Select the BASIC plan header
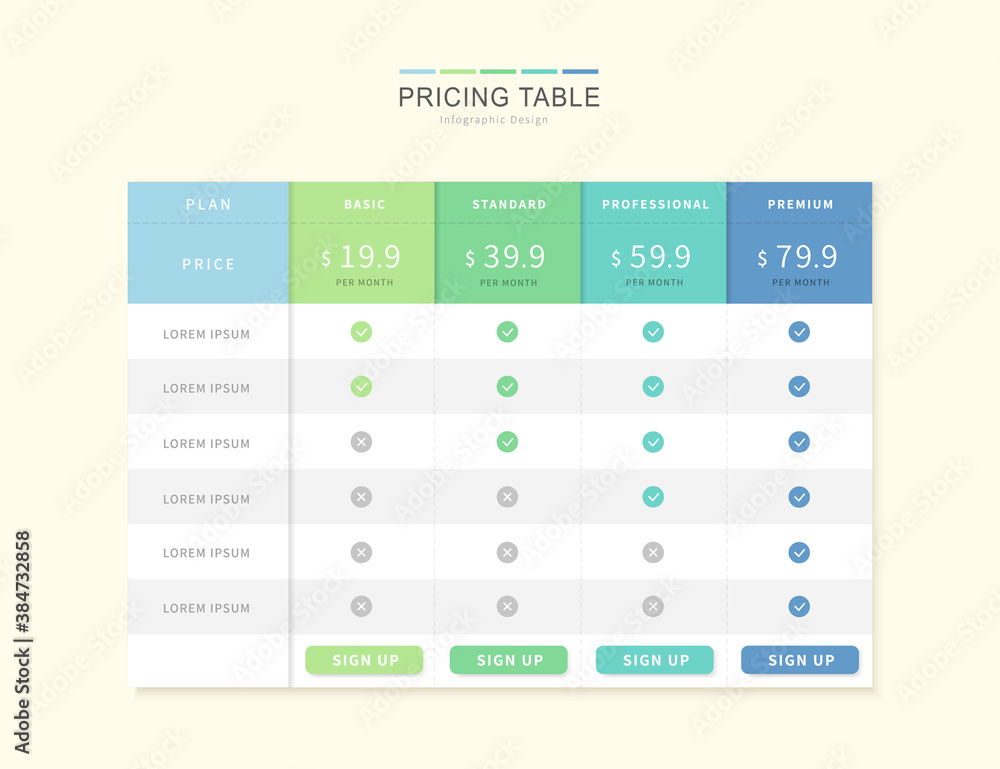Screen dimensions: 1000x769 click(x=362, y=203)
